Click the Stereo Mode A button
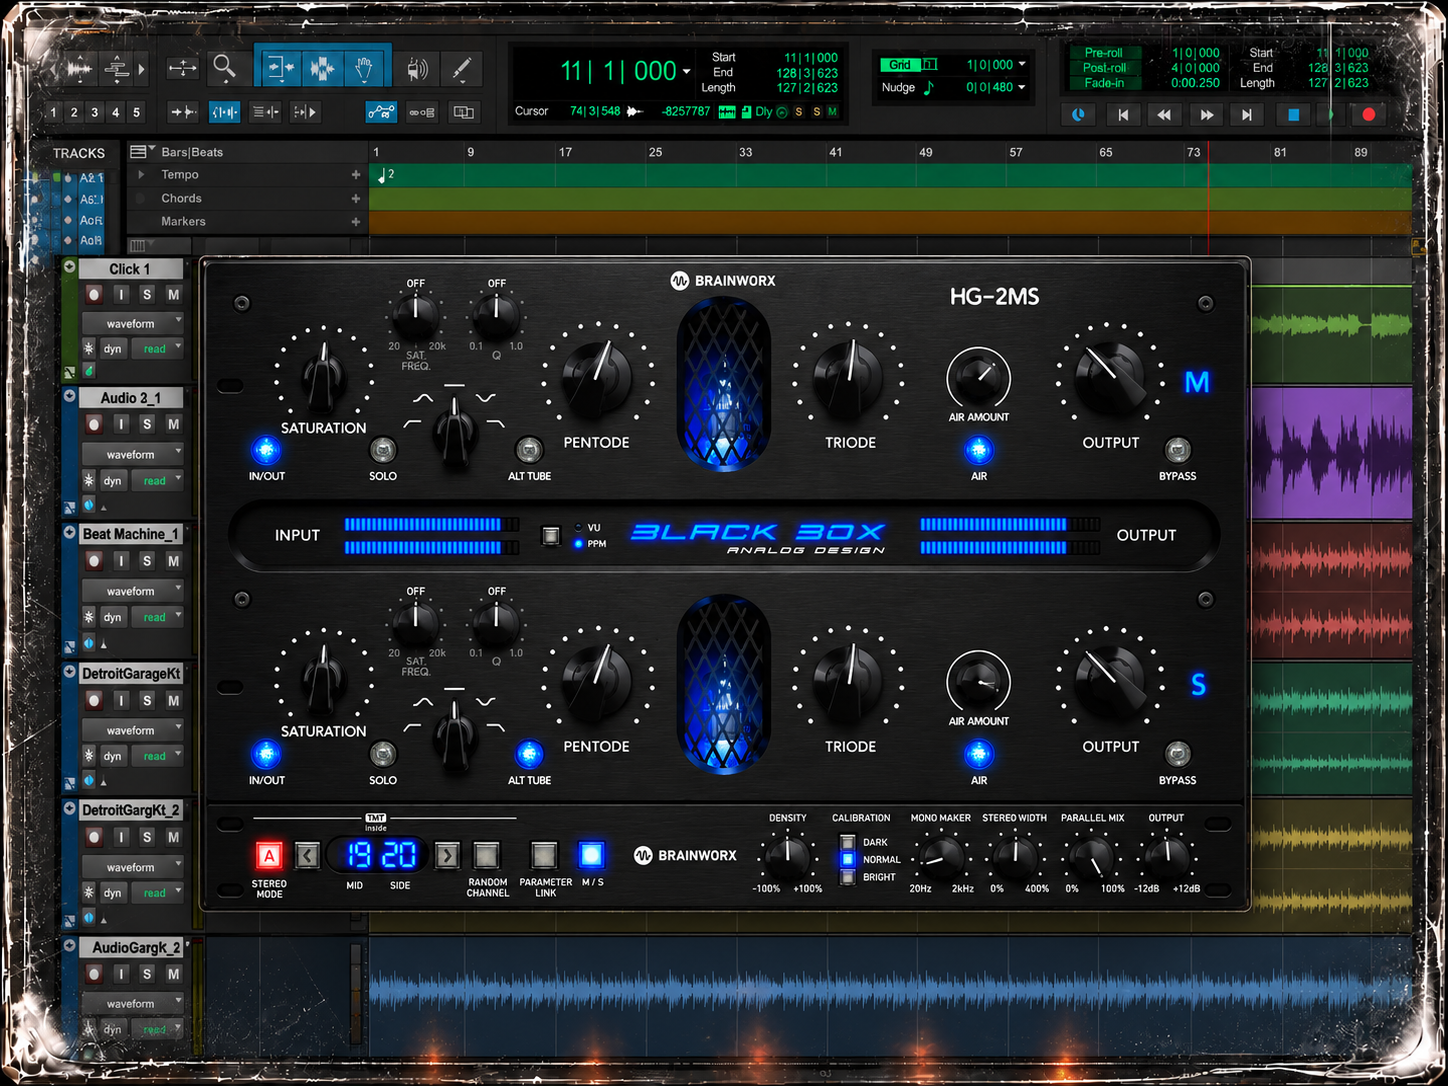The image size is (1448, 1086). pyautogui.click(x=269, y=856)
